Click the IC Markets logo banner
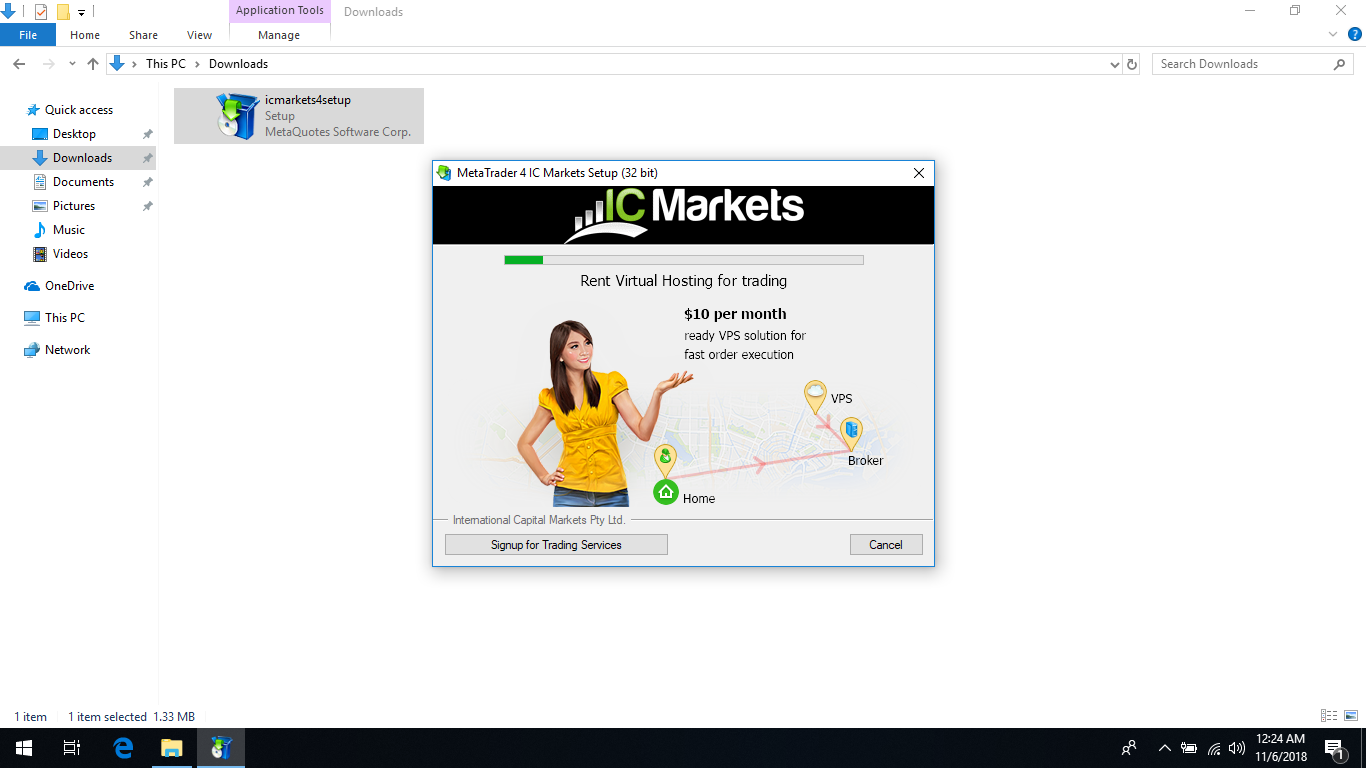Image resolution: width=1366 pixels, height=768 pixels. pos(683,215)
